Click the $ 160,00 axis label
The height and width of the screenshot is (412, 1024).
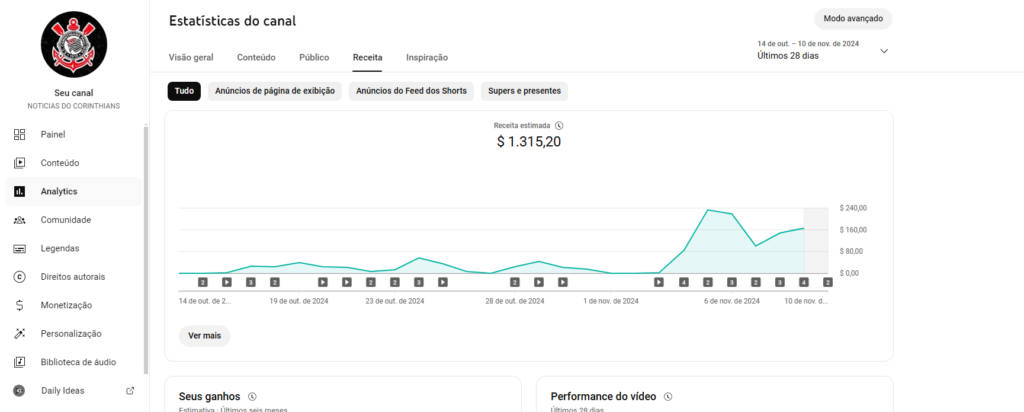[x=853, y=230]
